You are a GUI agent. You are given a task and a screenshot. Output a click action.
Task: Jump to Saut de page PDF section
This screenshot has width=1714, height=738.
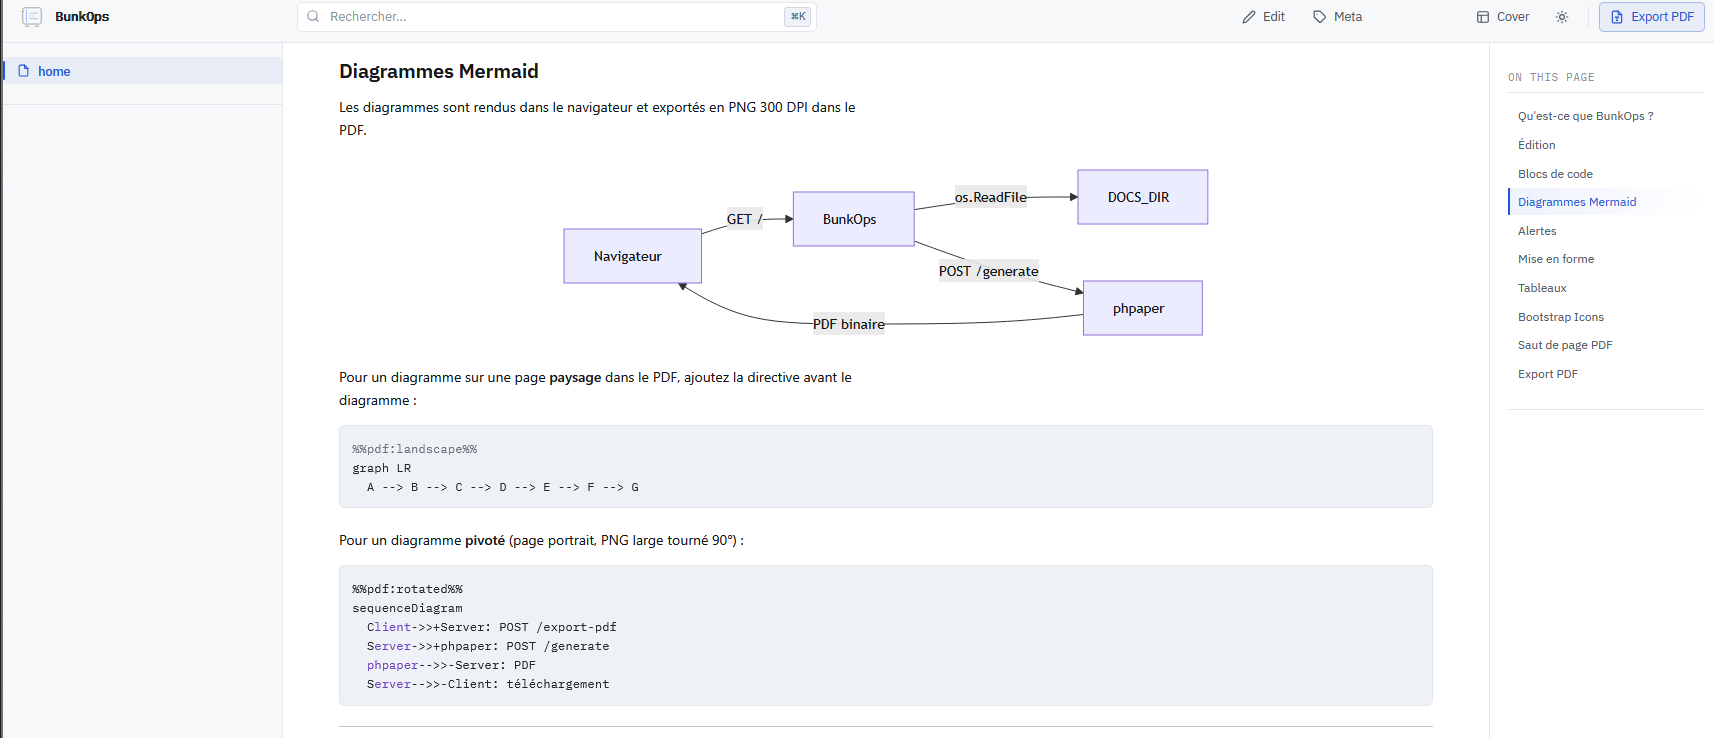pos(1565,345)
